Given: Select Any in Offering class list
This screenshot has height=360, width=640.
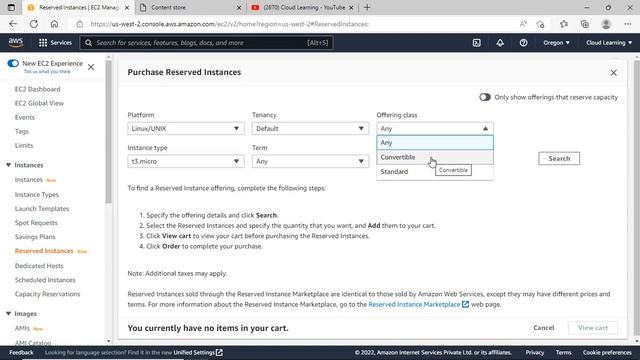Looking at the screenshot, I should point(435,142).
